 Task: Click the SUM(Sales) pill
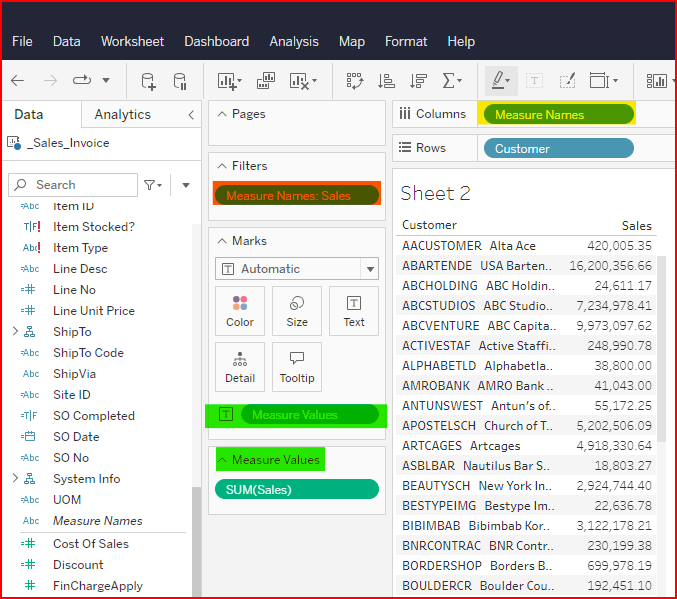click(297, 489)
